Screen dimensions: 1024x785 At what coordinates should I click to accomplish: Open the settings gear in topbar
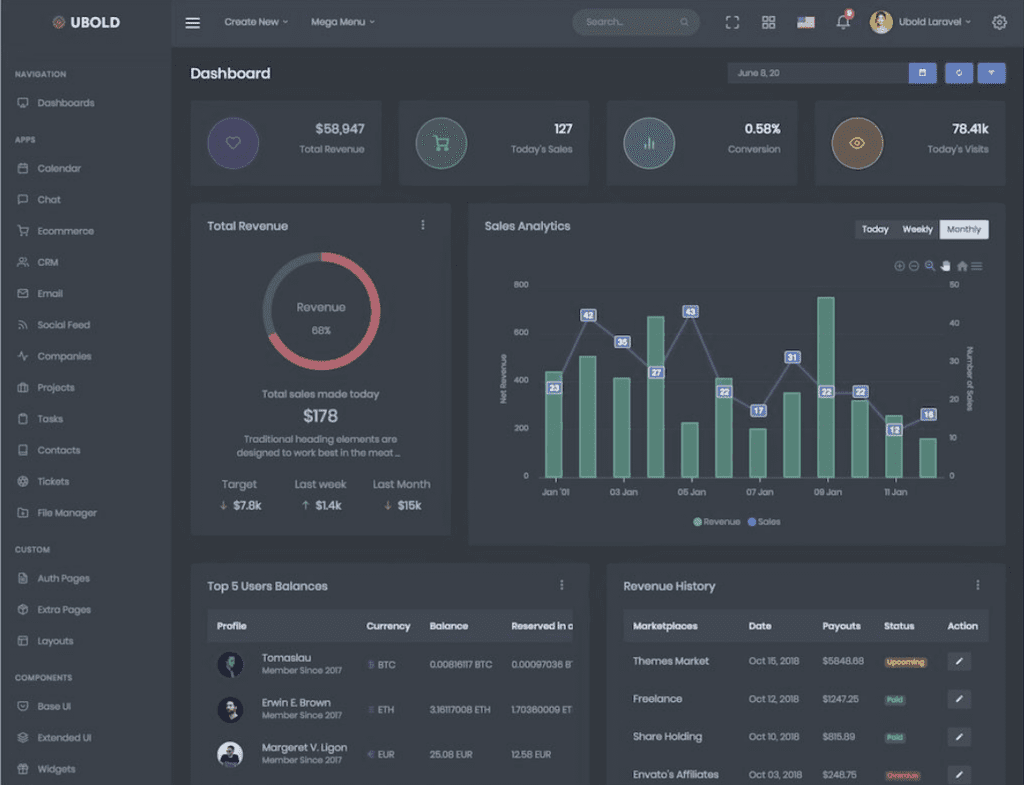click(999, 22)
